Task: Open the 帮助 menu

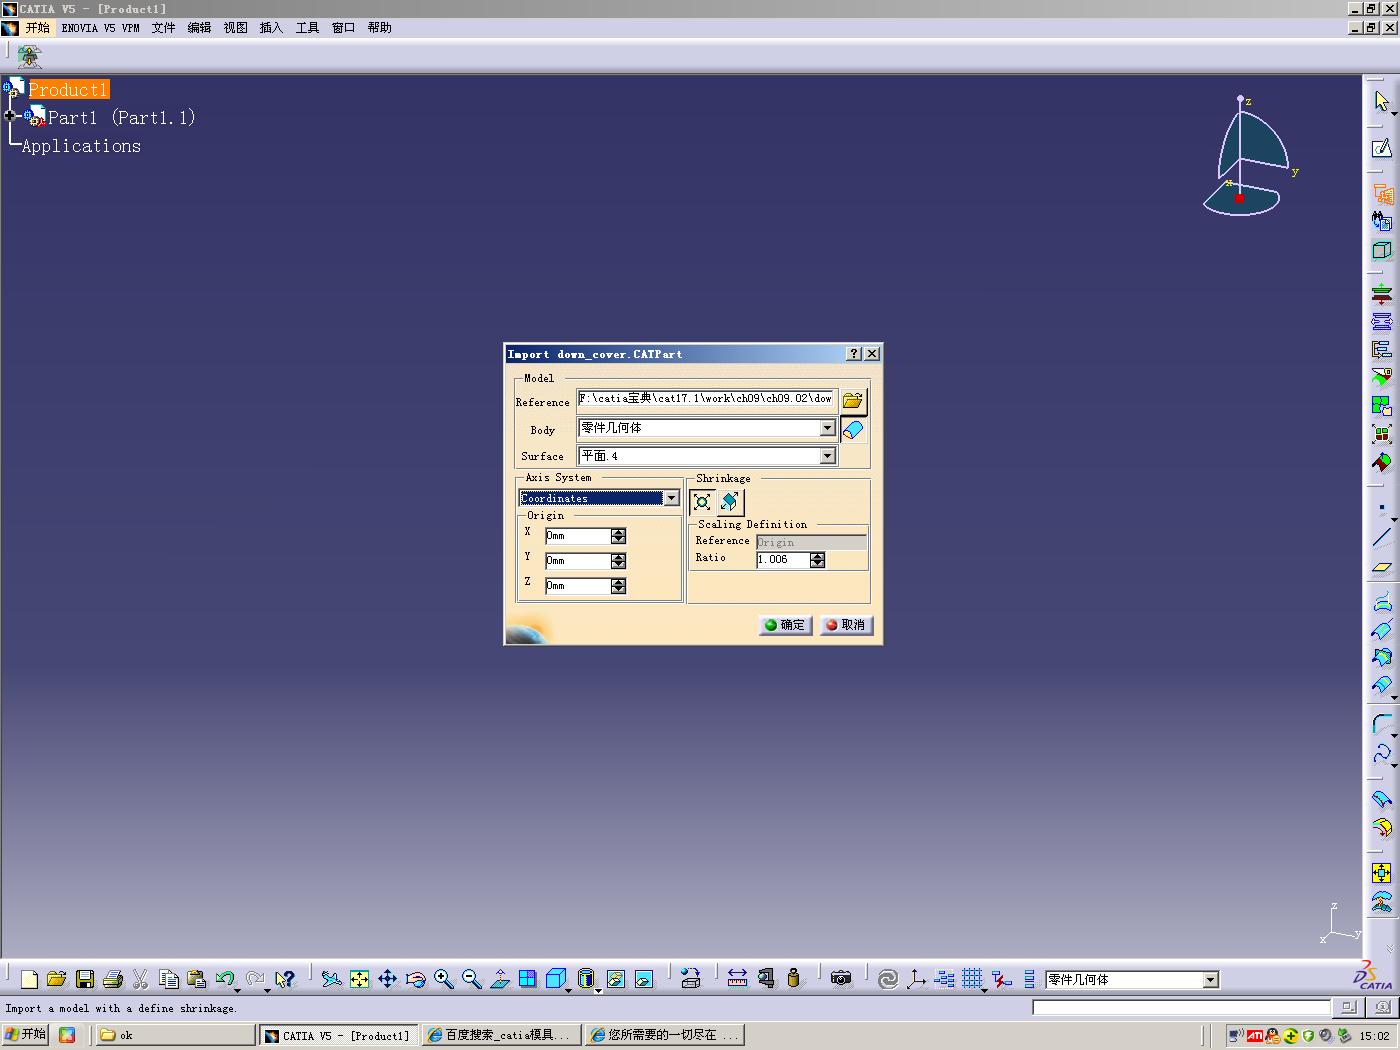Action: [x=379, y=28]
